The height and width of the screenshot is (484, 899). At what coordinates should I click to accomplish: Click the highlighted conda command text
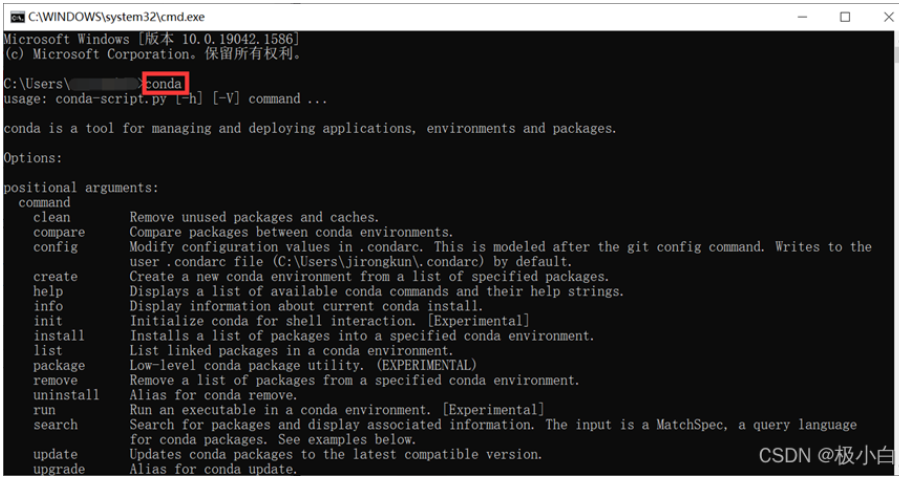pos(164,84)
